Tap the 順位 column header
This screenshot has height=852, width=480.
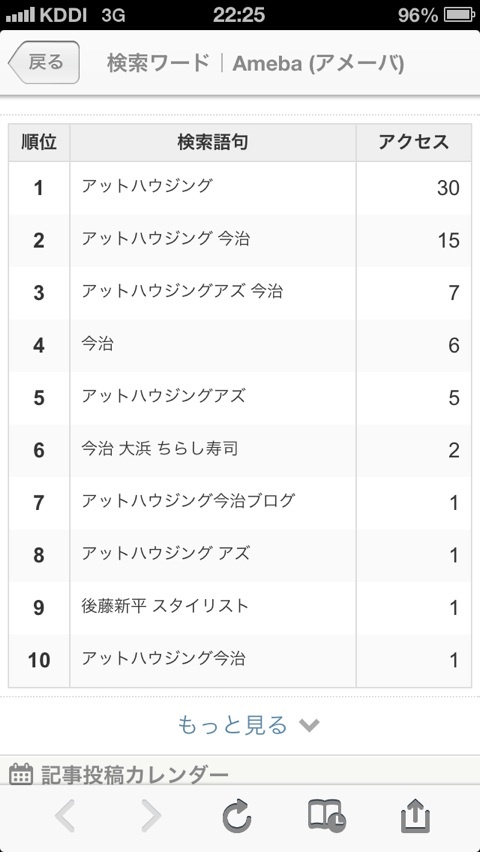39,143
